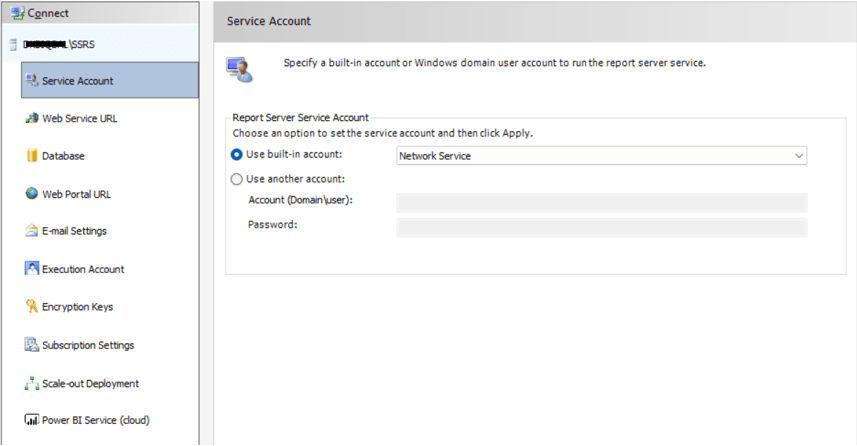Click the Connect icon at top left
The width and height of the screenshot is (857, 446).
pos(17,14)
